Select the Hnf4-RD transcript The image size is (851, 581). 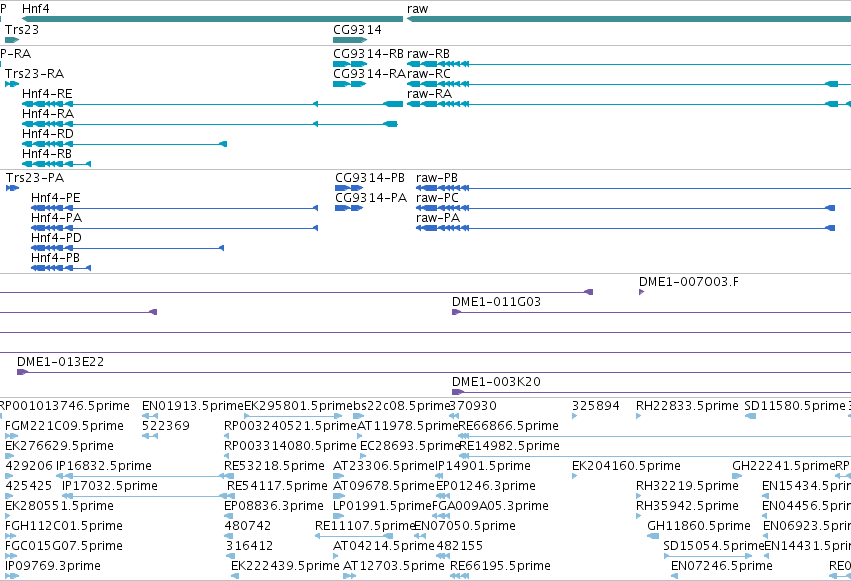click(124, 144)
